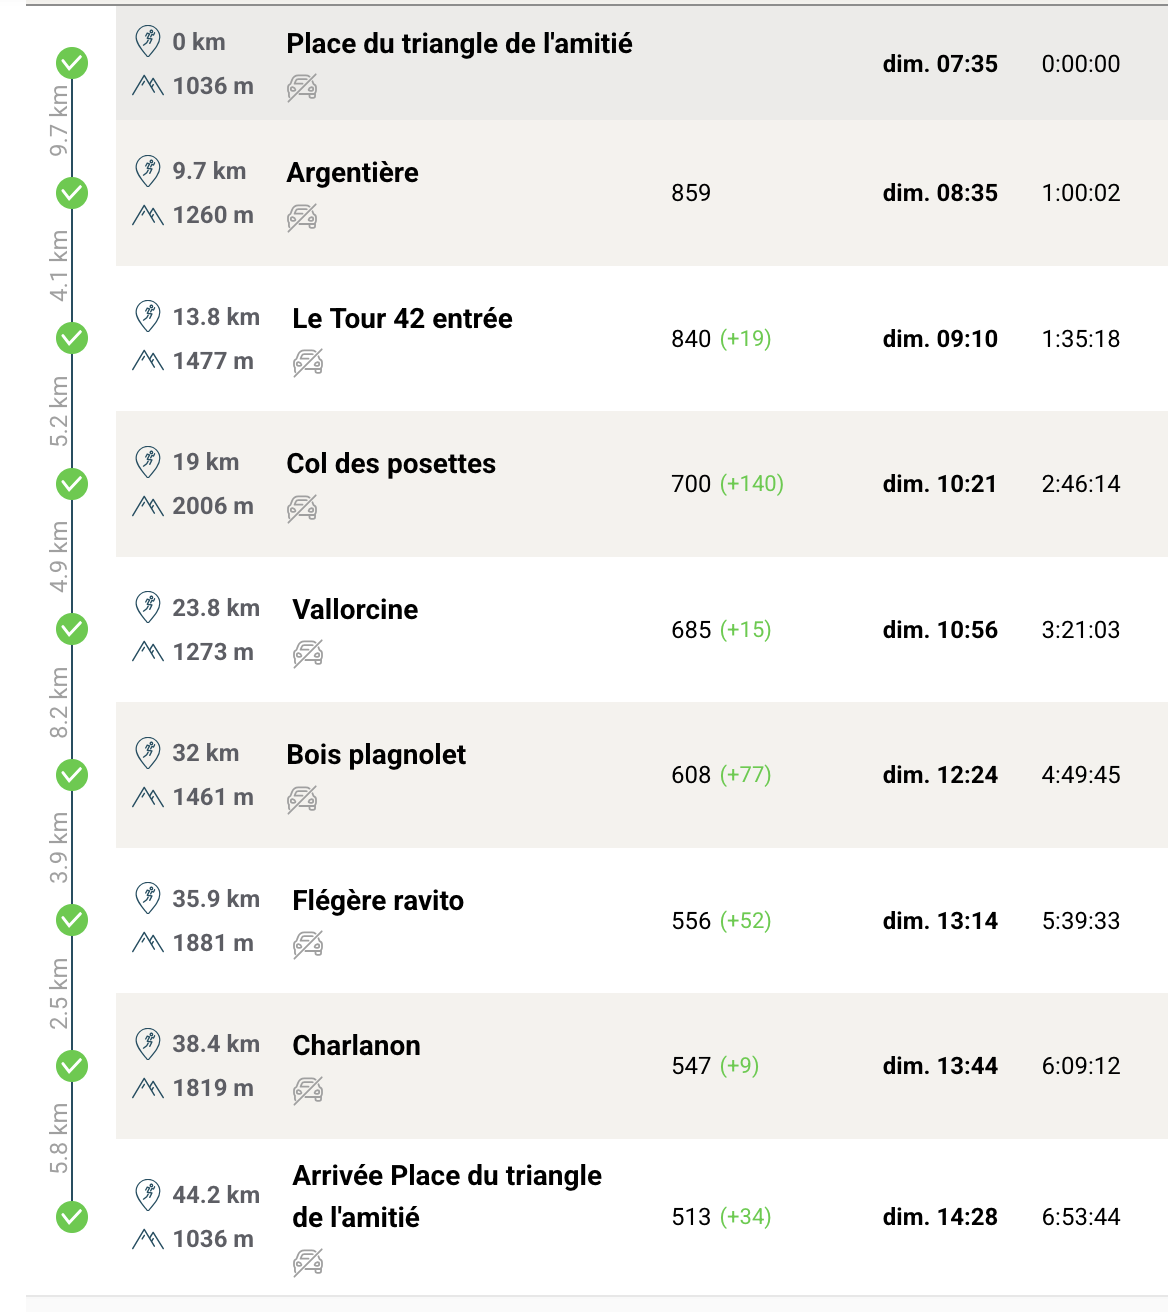Click the ranking 700 (+140) at Col des posettes

pos(727,484)
